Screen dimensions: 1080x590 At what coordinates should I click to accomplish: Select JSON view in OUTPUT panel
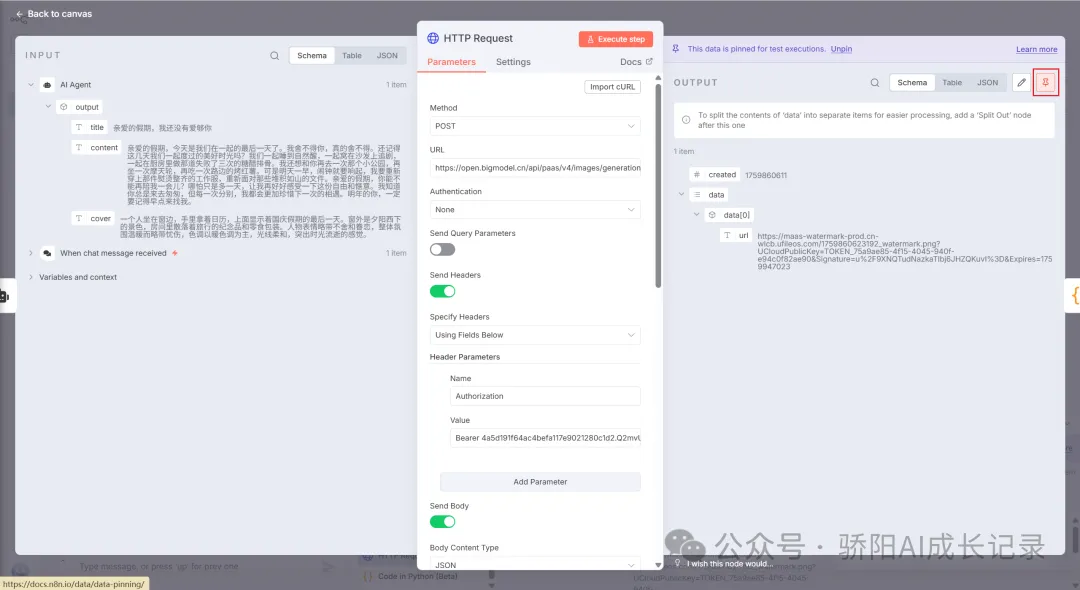987,83
